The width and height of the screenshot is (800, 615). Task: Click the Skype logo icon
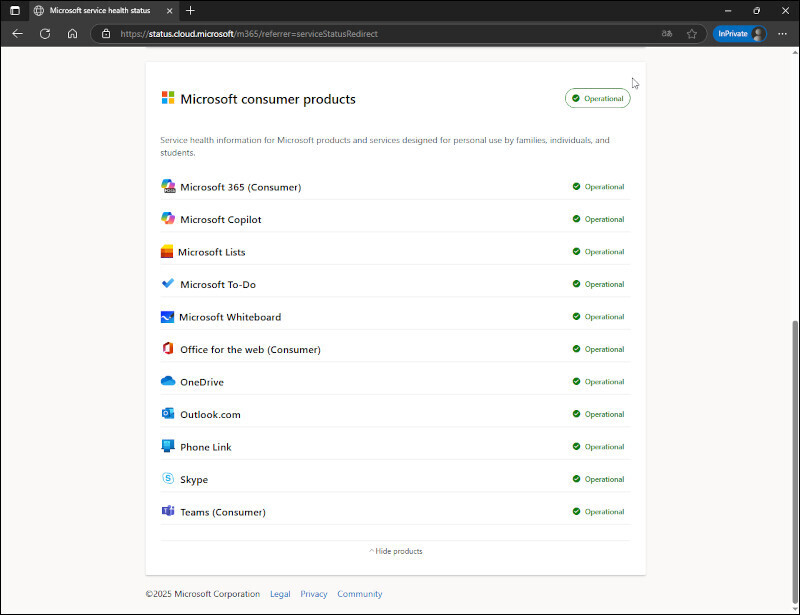[168, 478]
